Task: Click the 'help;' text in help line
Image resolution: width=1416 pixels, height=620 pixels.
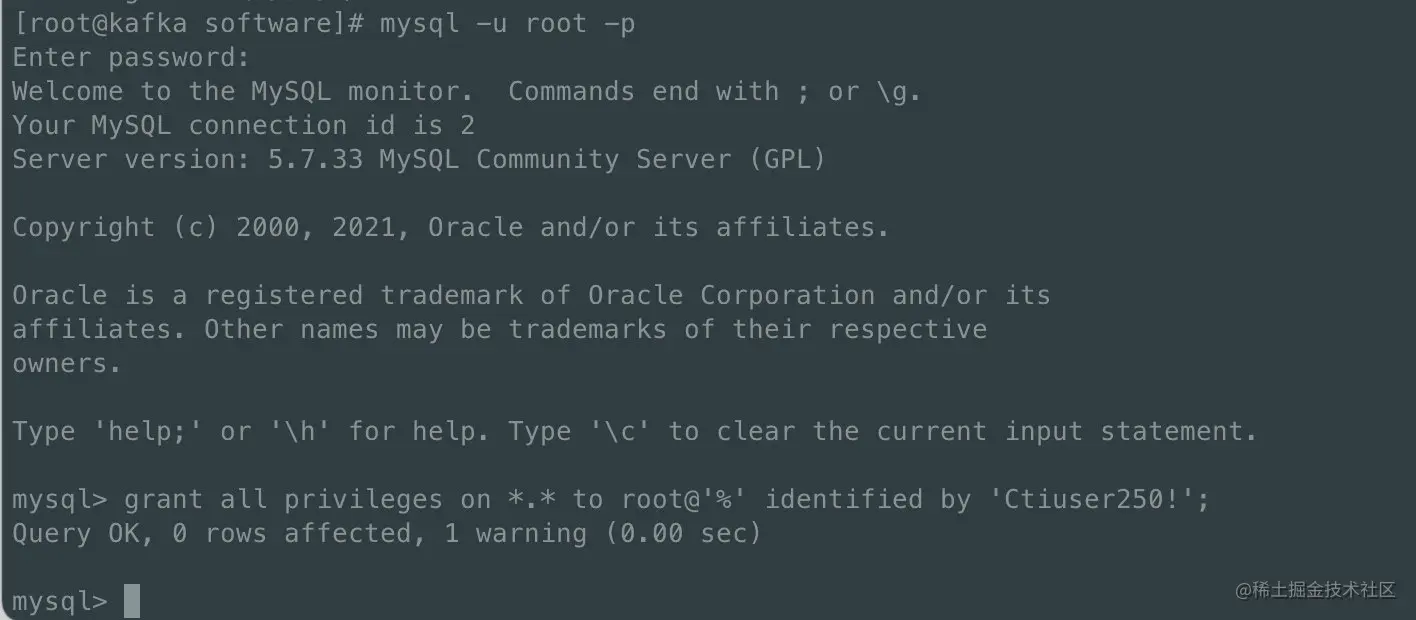Action: pyautogui.click(x=139, y=431)
